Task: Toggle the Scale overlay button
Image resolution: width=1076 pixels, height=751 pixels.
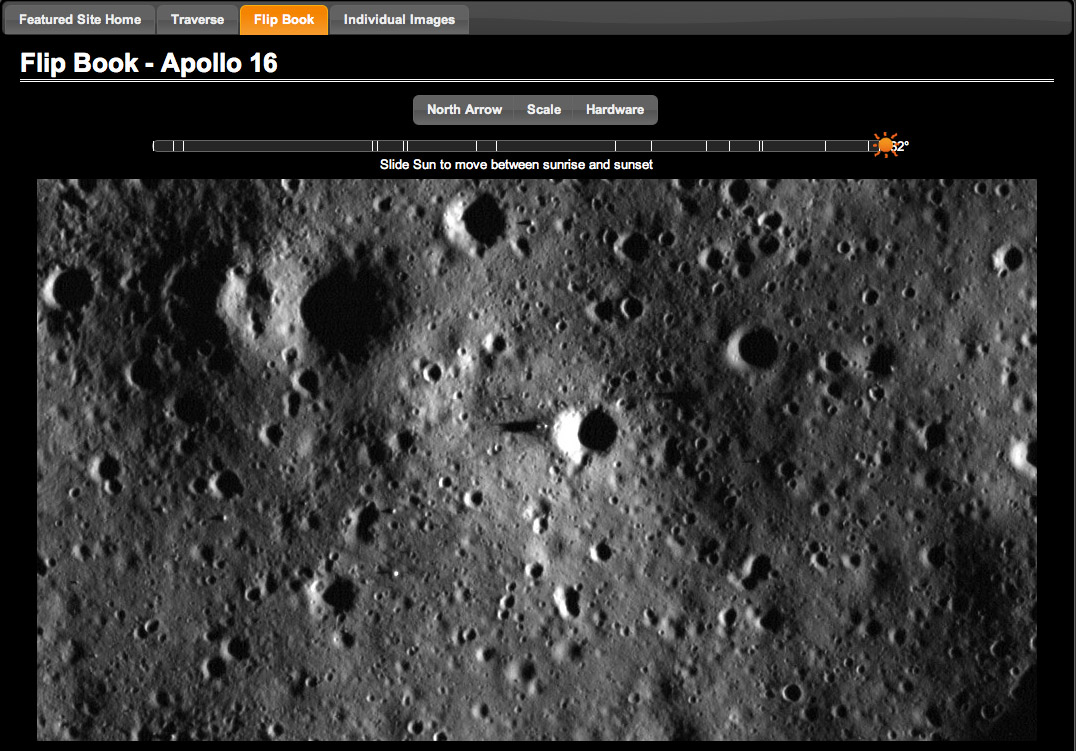Action: 543,110
